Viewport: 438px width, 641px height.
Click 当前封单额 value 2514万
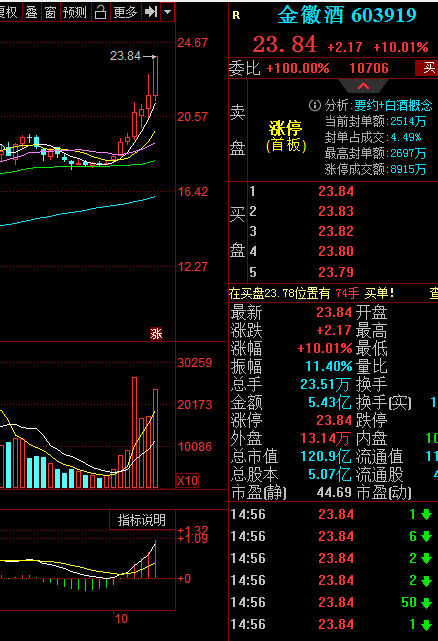[x=408, y=121]
